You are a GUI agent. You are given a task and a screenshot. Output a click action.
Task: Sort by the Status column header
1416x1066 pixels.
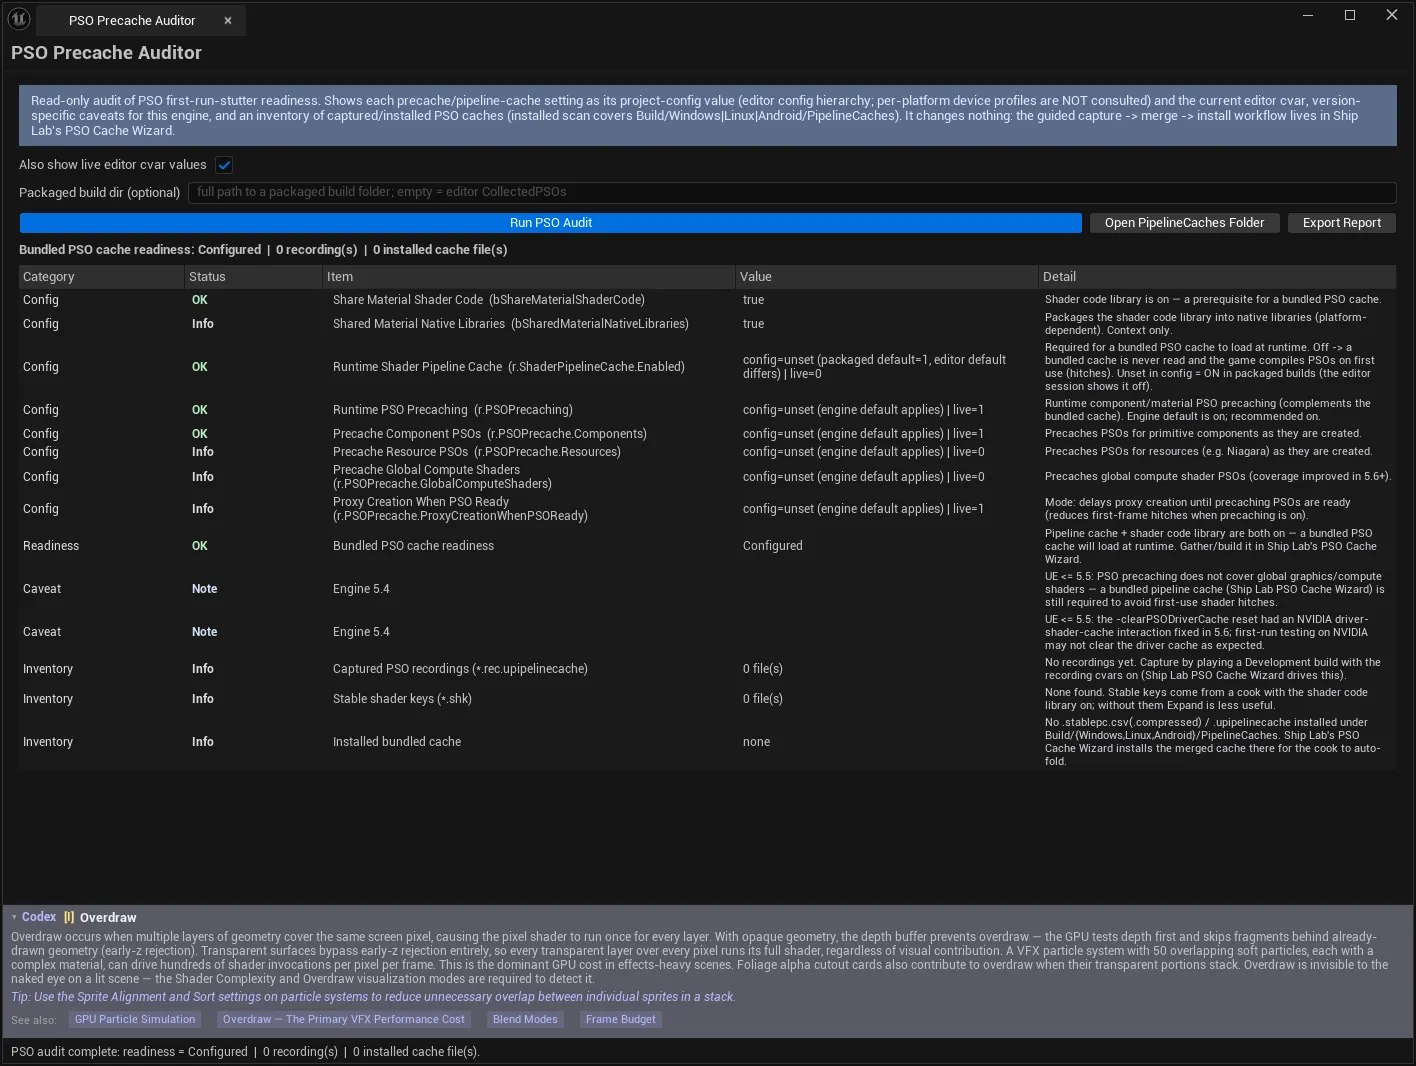[x=253, y=277]
